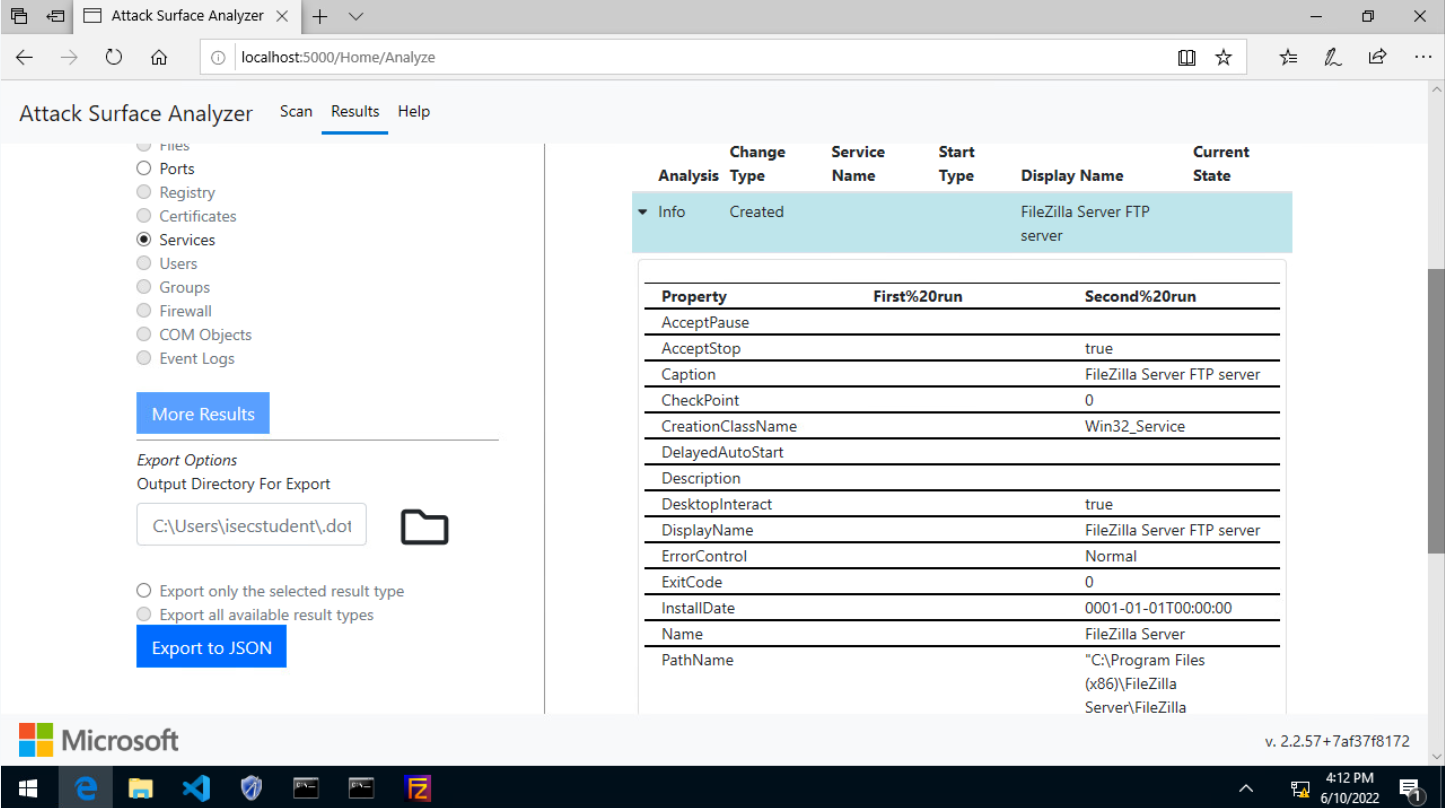
Task: Set tabs aside icon in tab bar
Action: [x=56, y=16]
